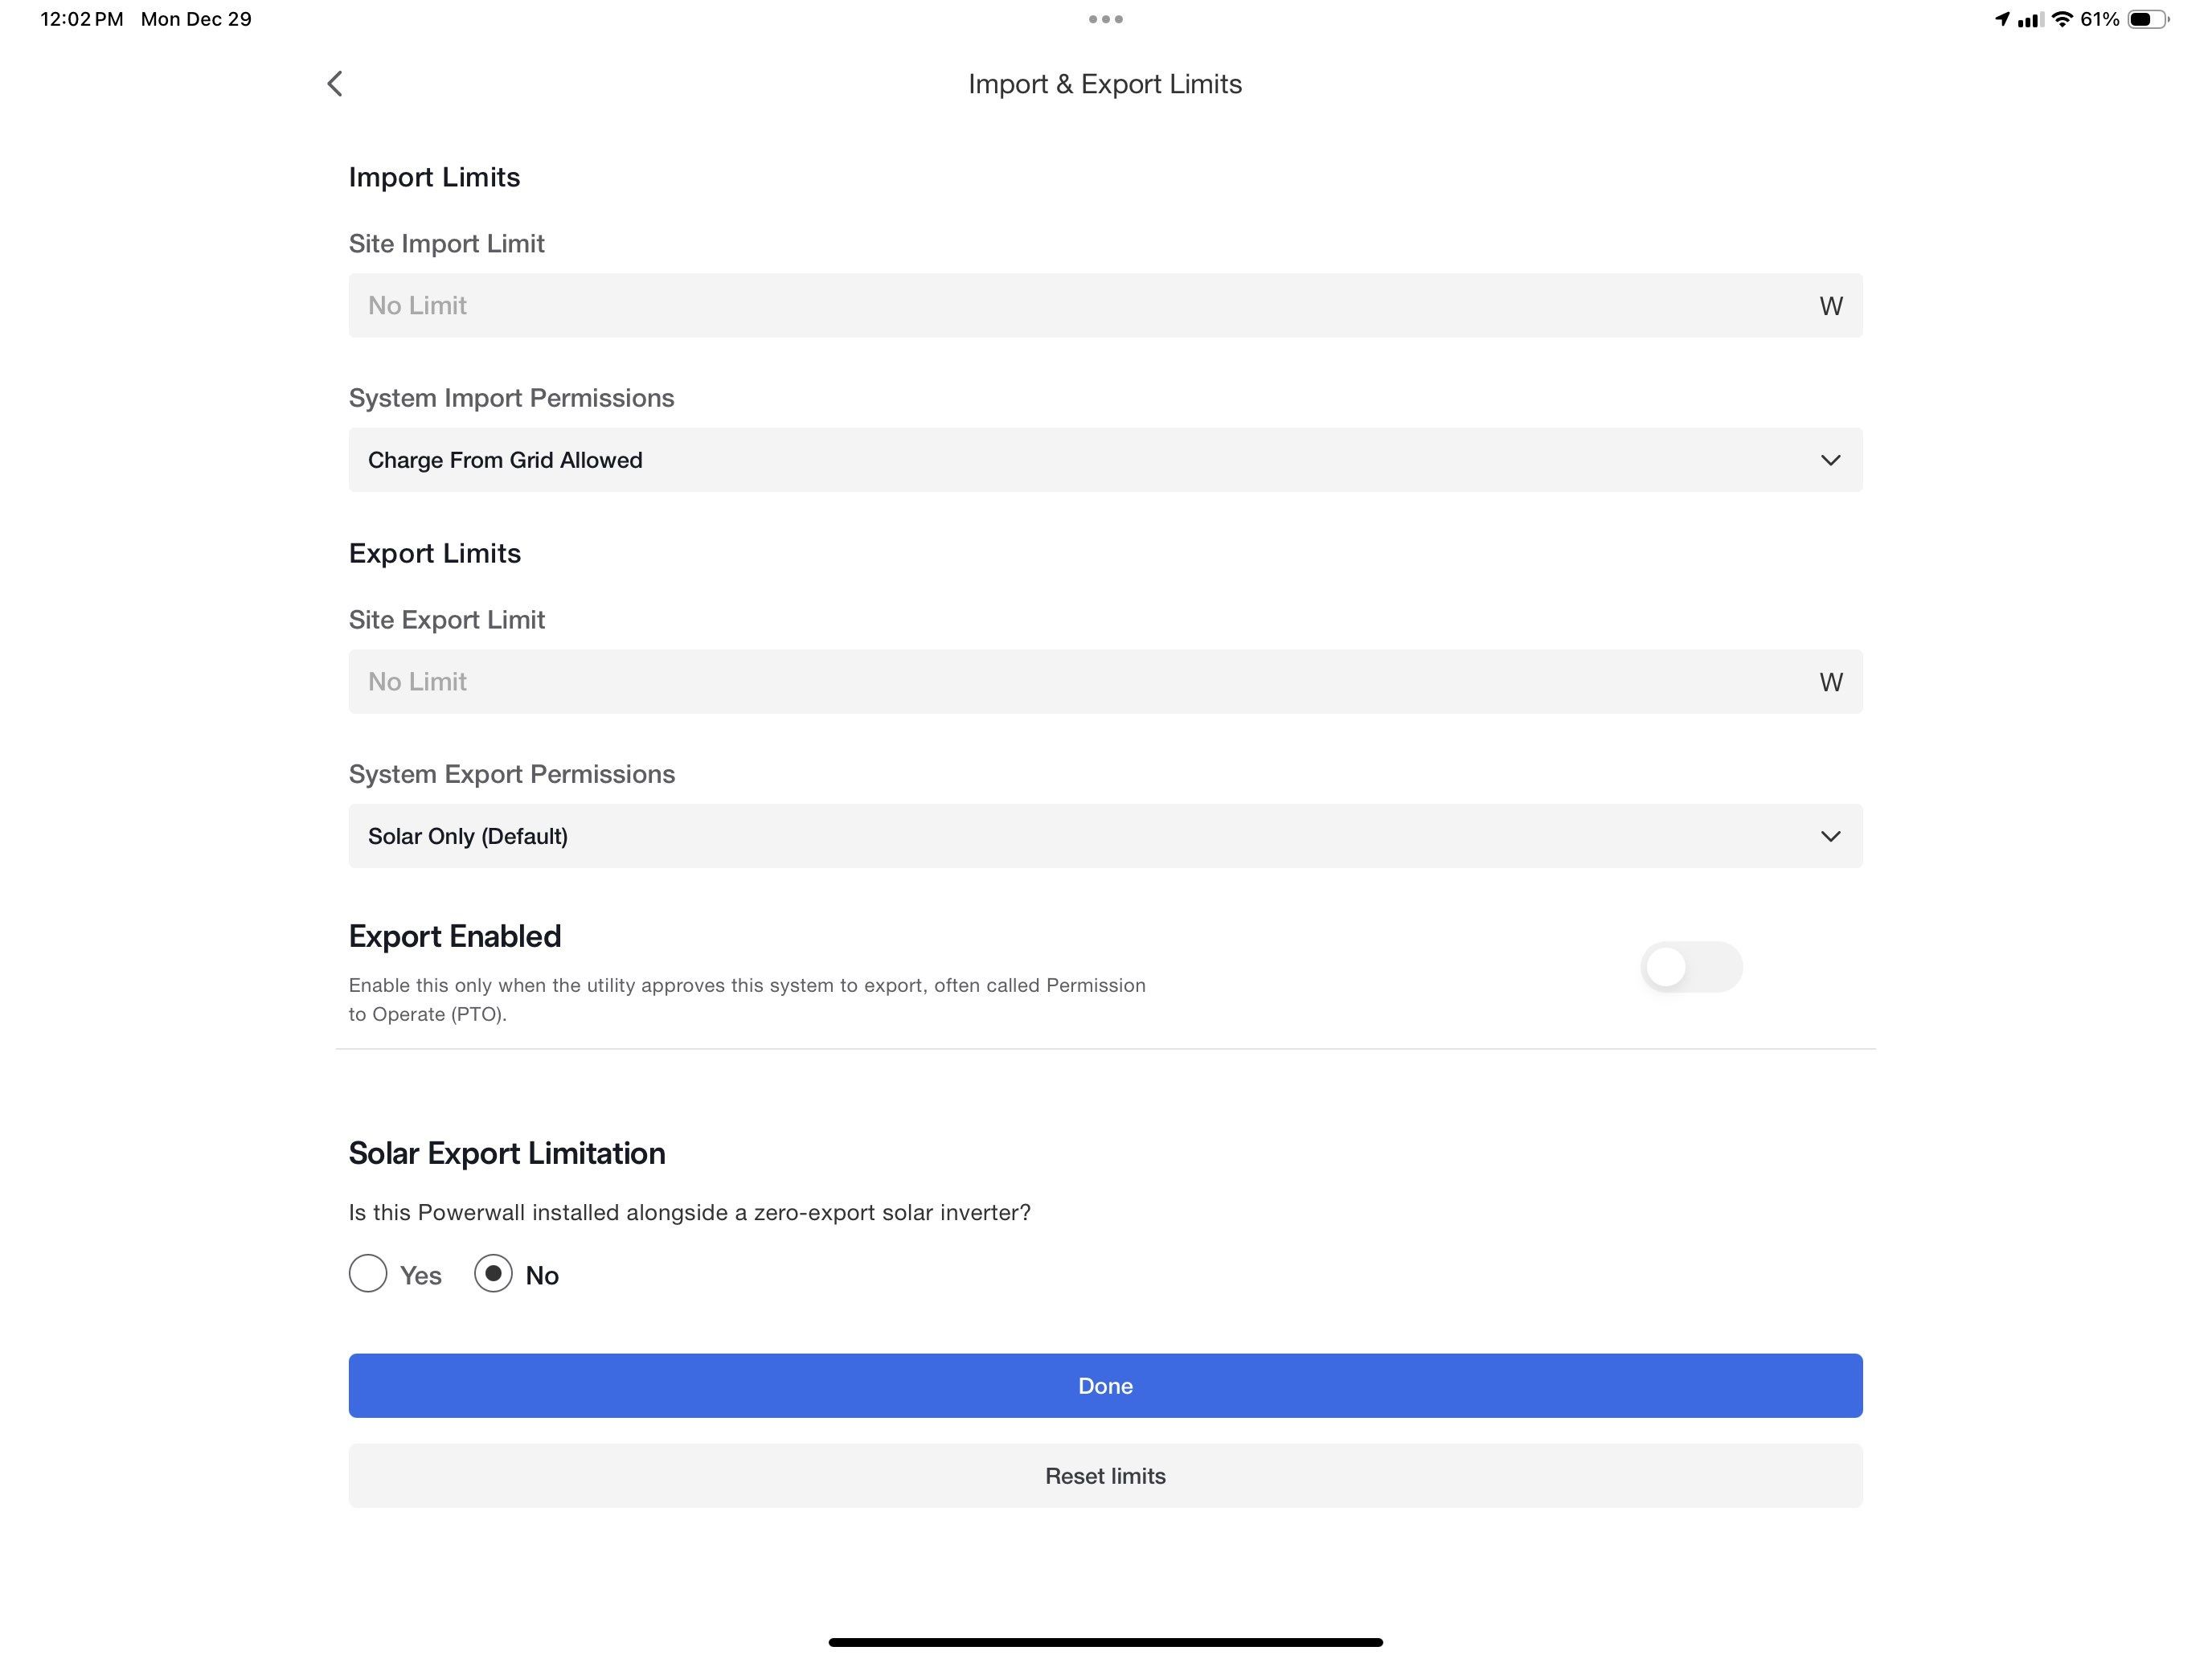
Task: Tap the 61% battery percentage
Action: 2099,19
